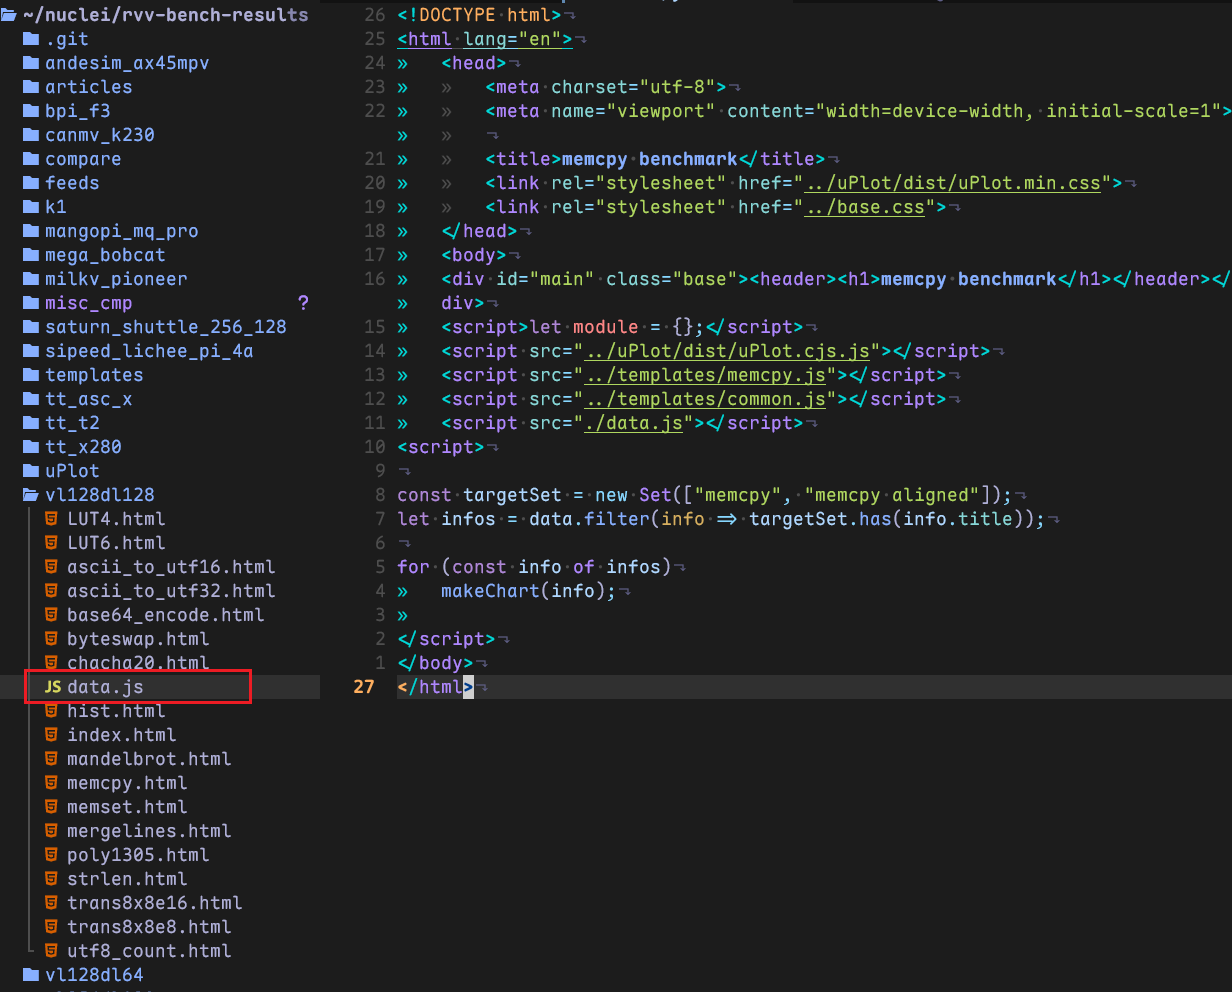This screenshot has height=992, width=1232.
Task: Open mandelbrot.html in the file tree
Action: pos(149,759)
